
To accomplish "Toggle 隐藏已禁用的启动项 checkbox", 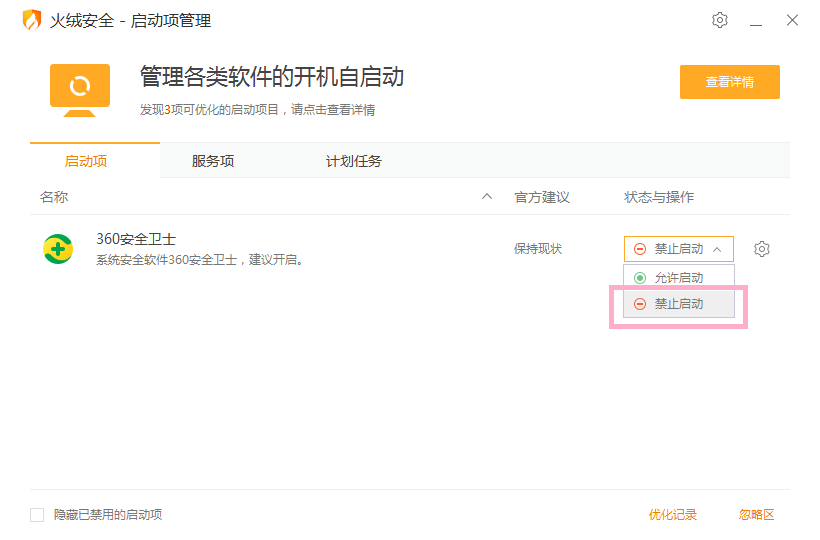I will (37, 515).
